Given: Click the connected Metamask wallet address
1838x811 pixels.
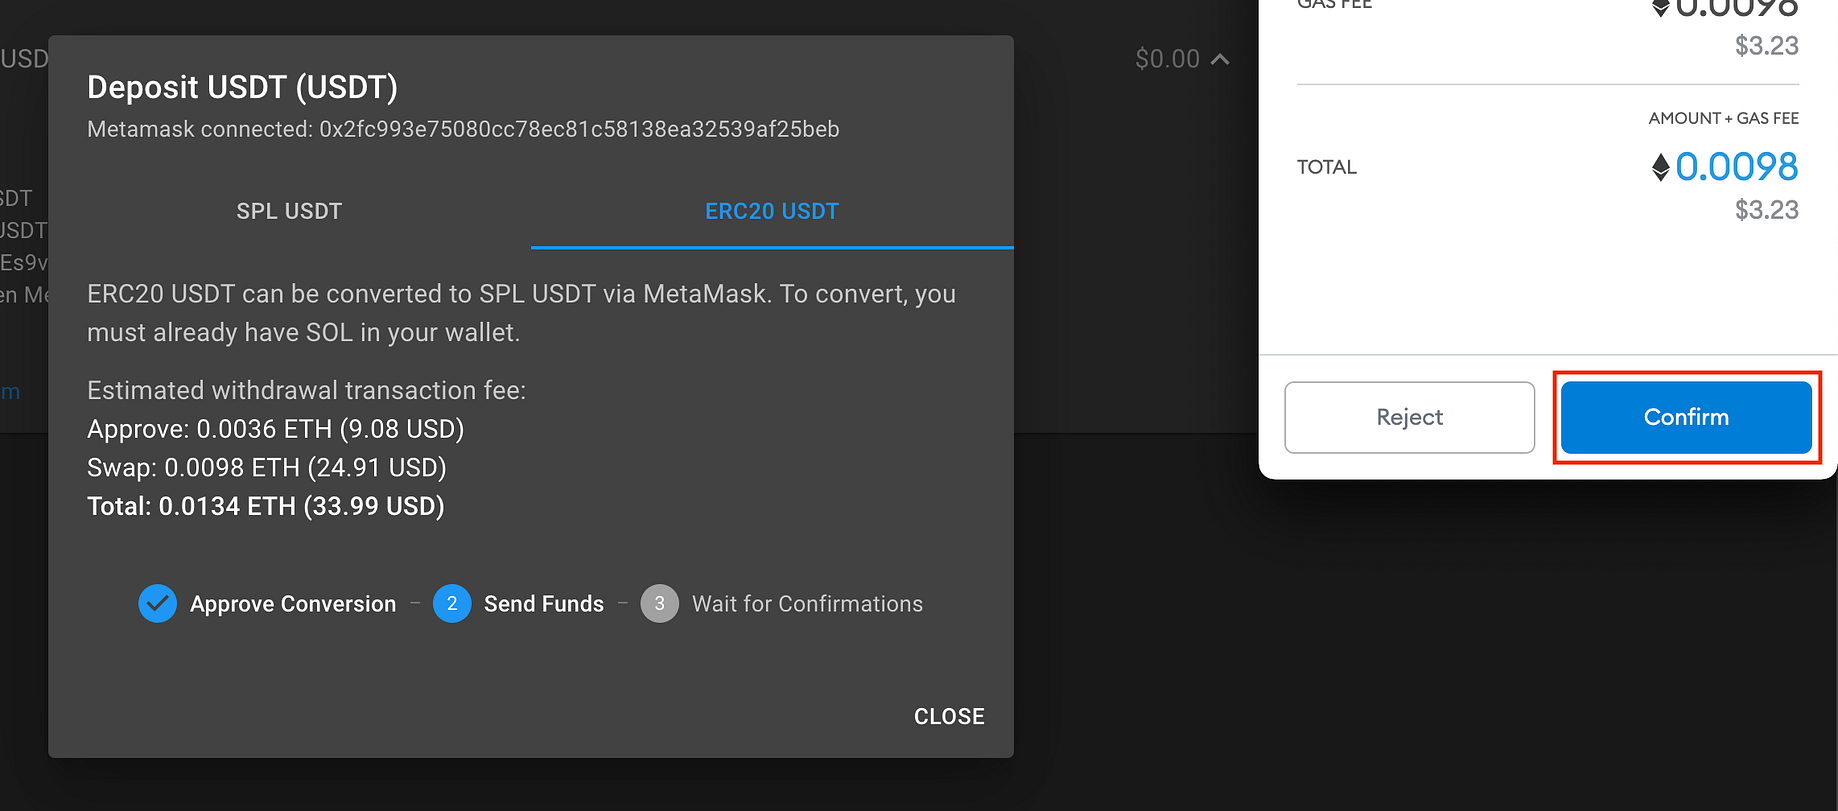Looking at the screenshot, I should click(x=579, y=129).
